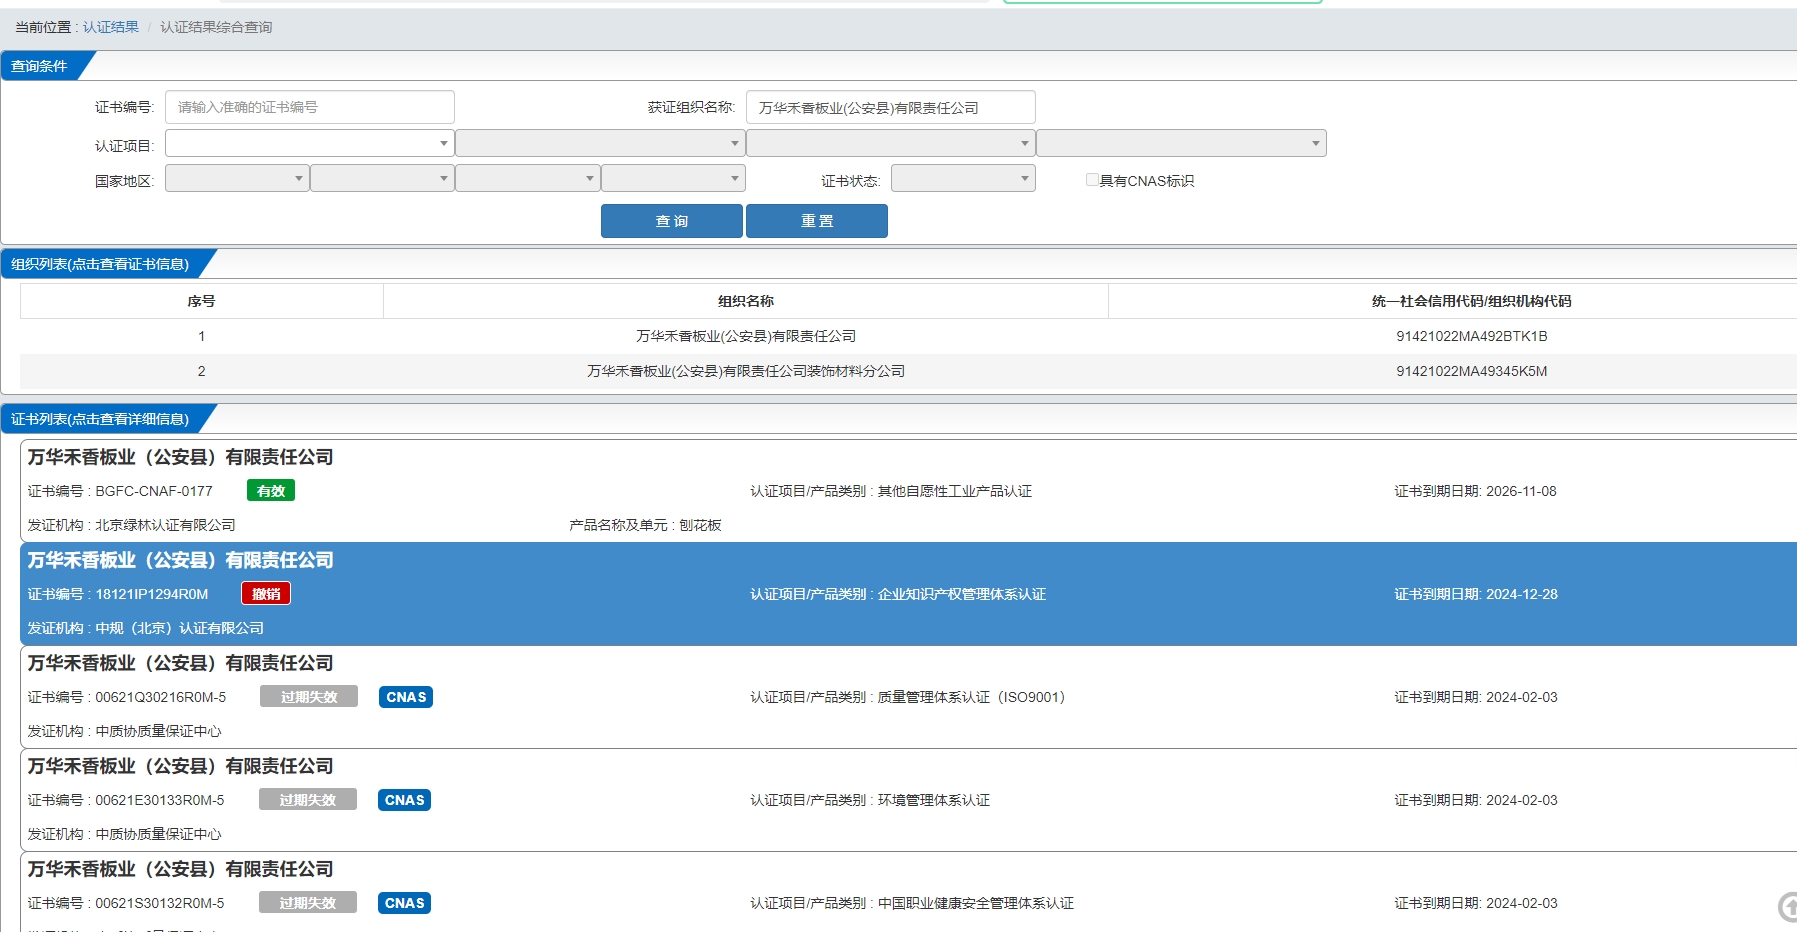Screen dimensions: 1797x932
Task: Click the red 撤销 status badge
Action: coord(266,594)
